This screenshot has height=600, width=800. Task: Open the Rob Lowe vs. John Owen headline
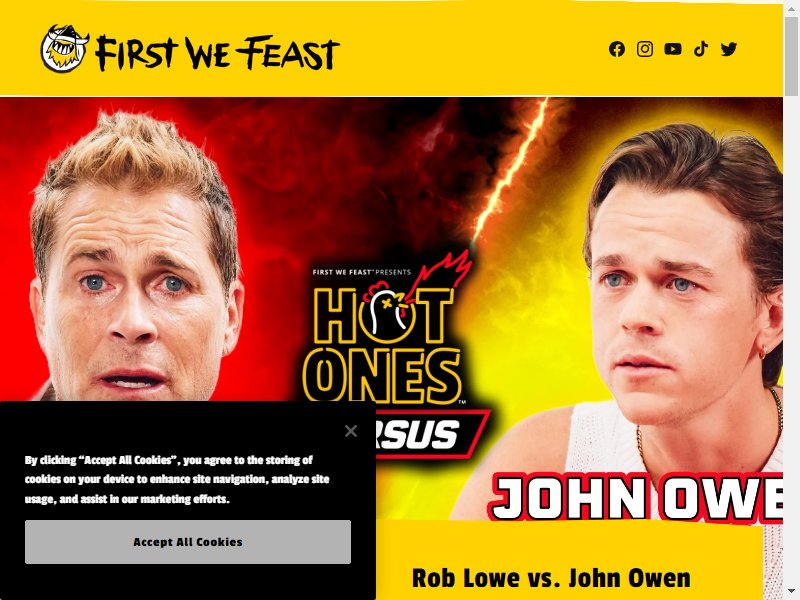point(551,578)
